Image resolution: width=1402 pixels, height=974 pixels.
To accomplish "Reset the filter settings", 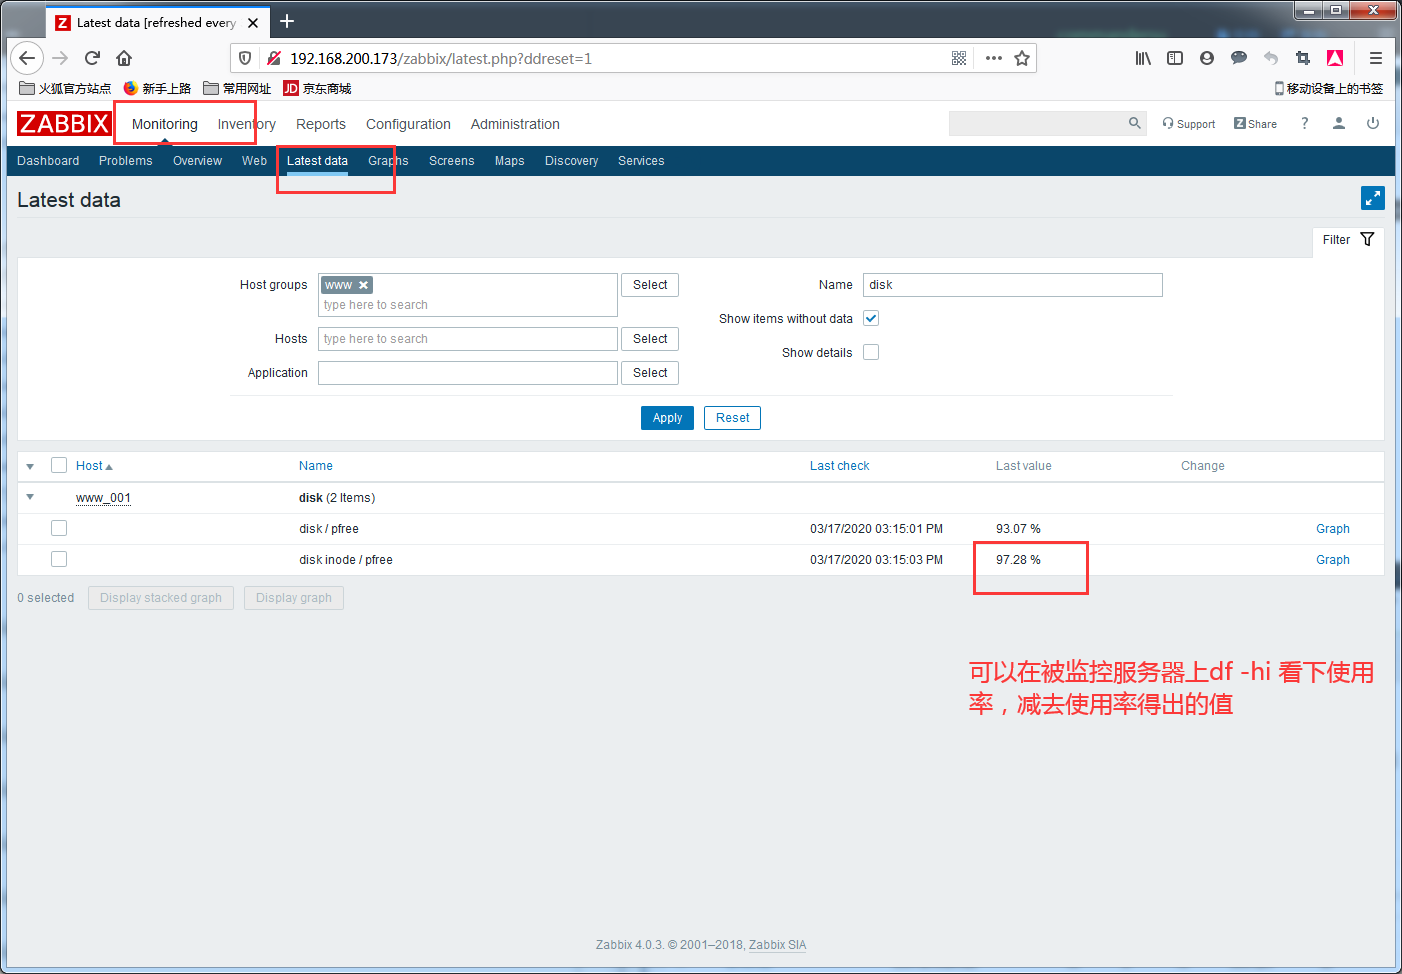I will (x=732, y=418).
